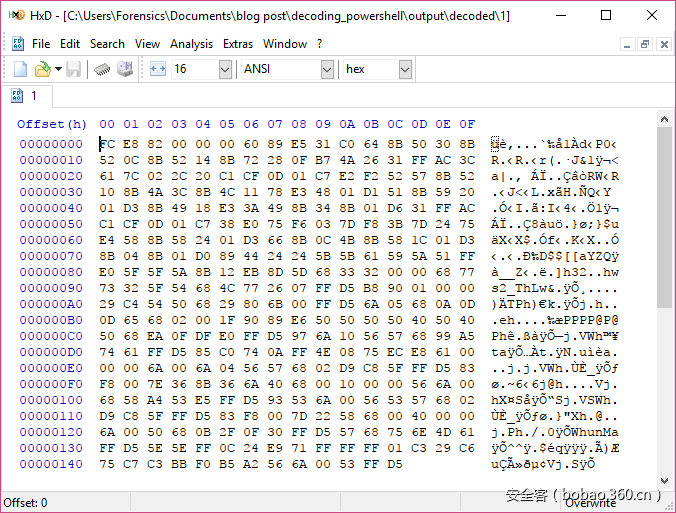
Task: Open the Extras menu
Action: pyautogui.click(x=238, y=44)
